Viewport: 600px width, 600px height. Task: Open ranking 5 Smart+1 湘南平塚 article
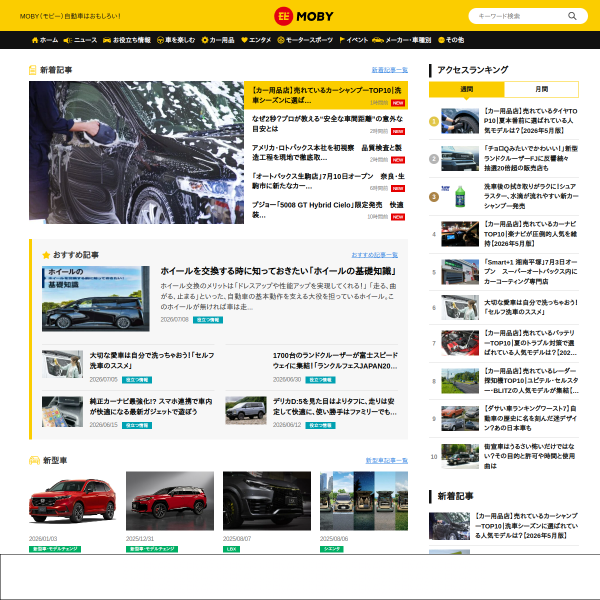(530, 272)
